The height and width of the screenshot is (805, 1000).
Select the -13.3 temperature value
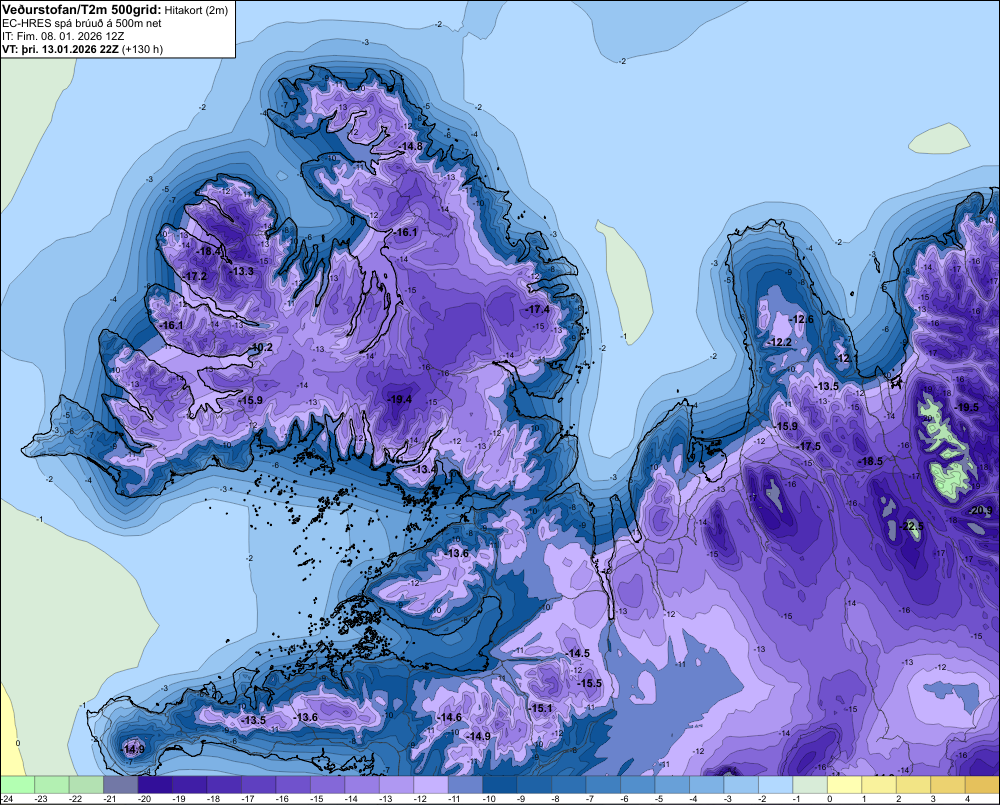coord(241,271)
